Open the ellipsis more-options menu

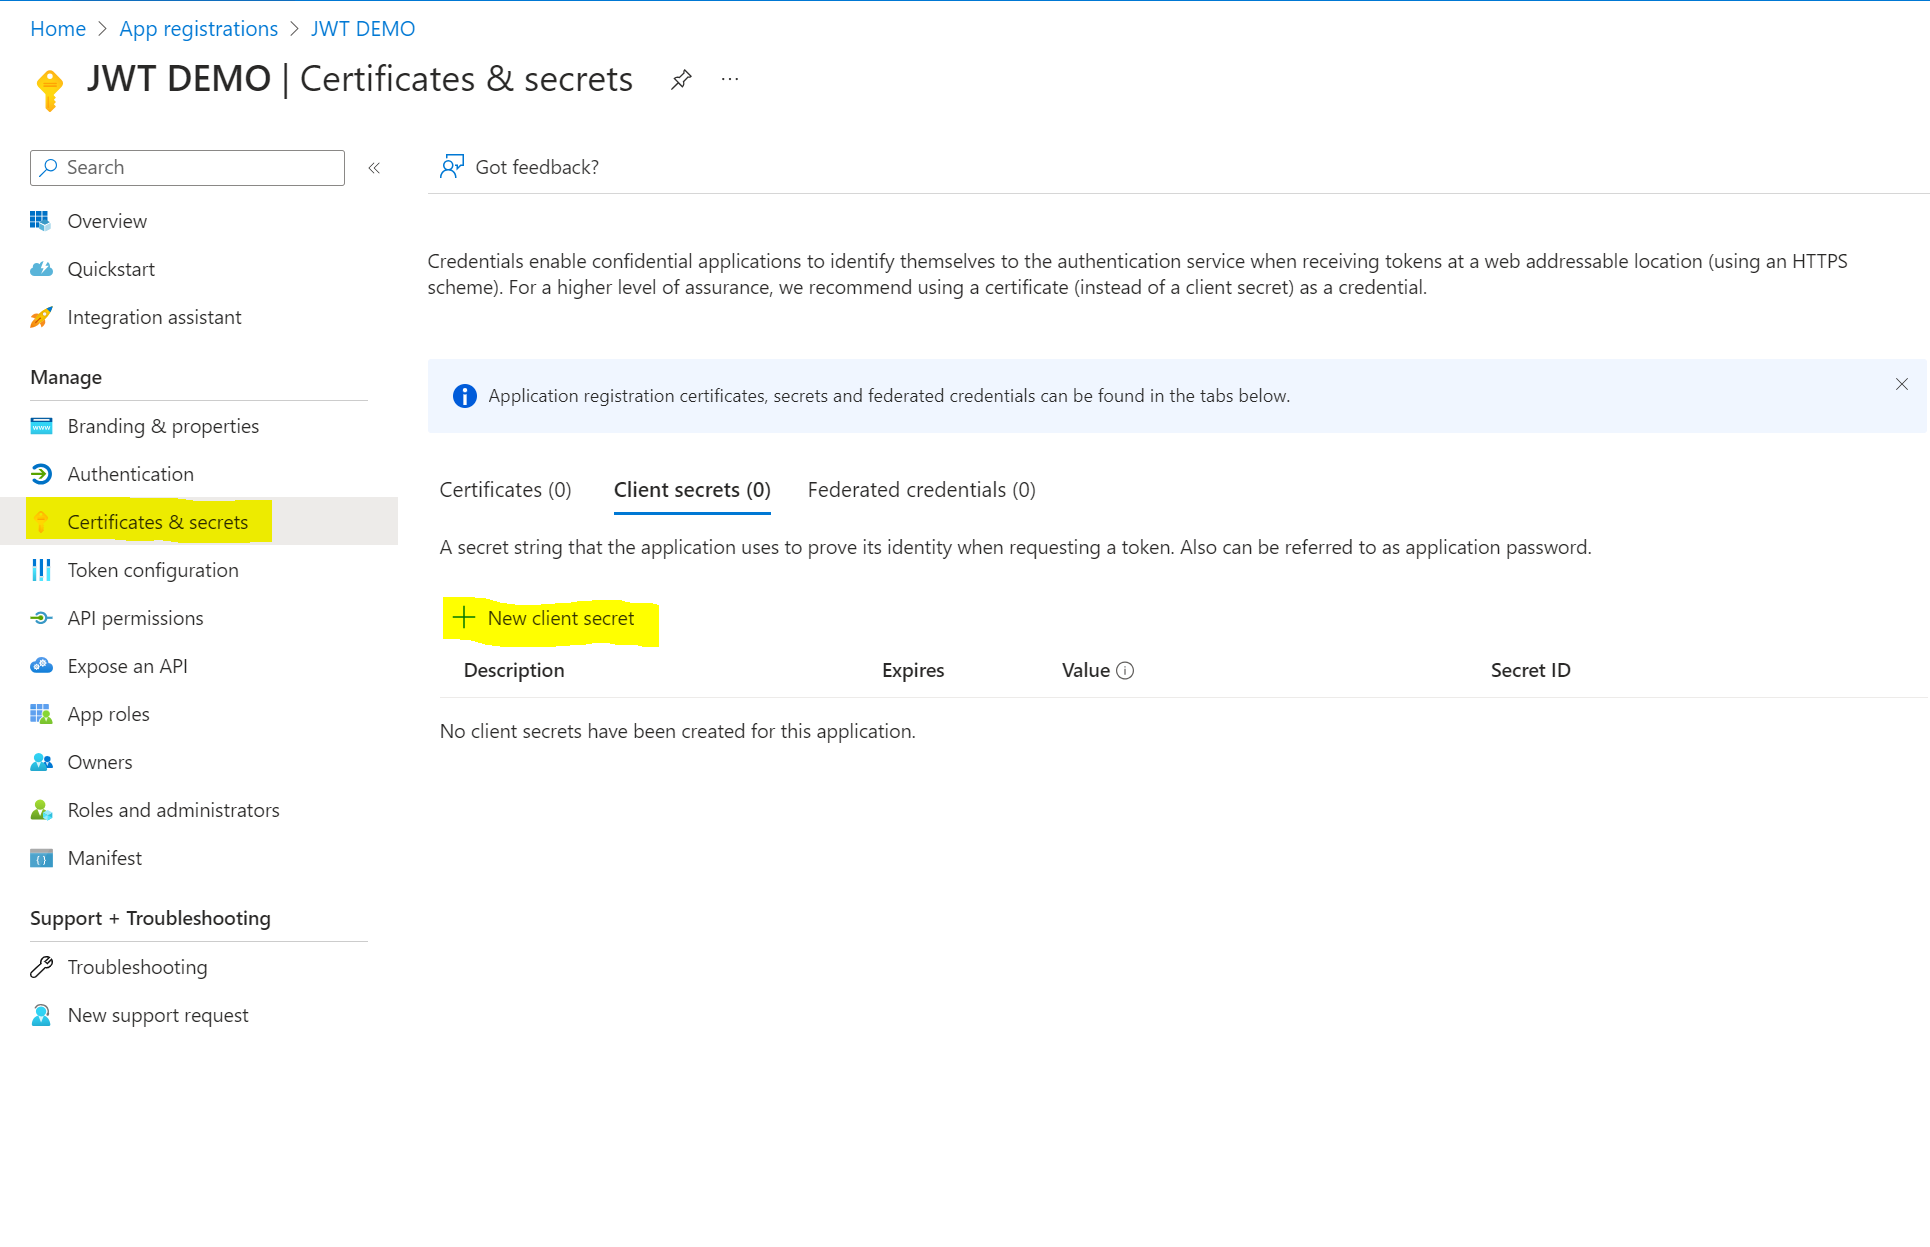(729, 78)
